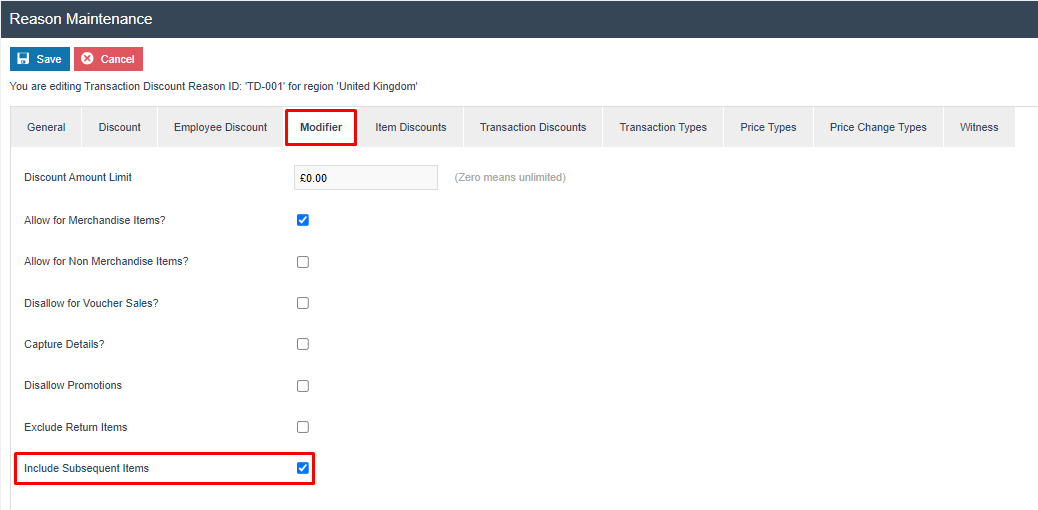The height and width of the screenshot is (510, 1038).
Task: Click the Reason Maintenance page title
Action: tap(81, 19)
